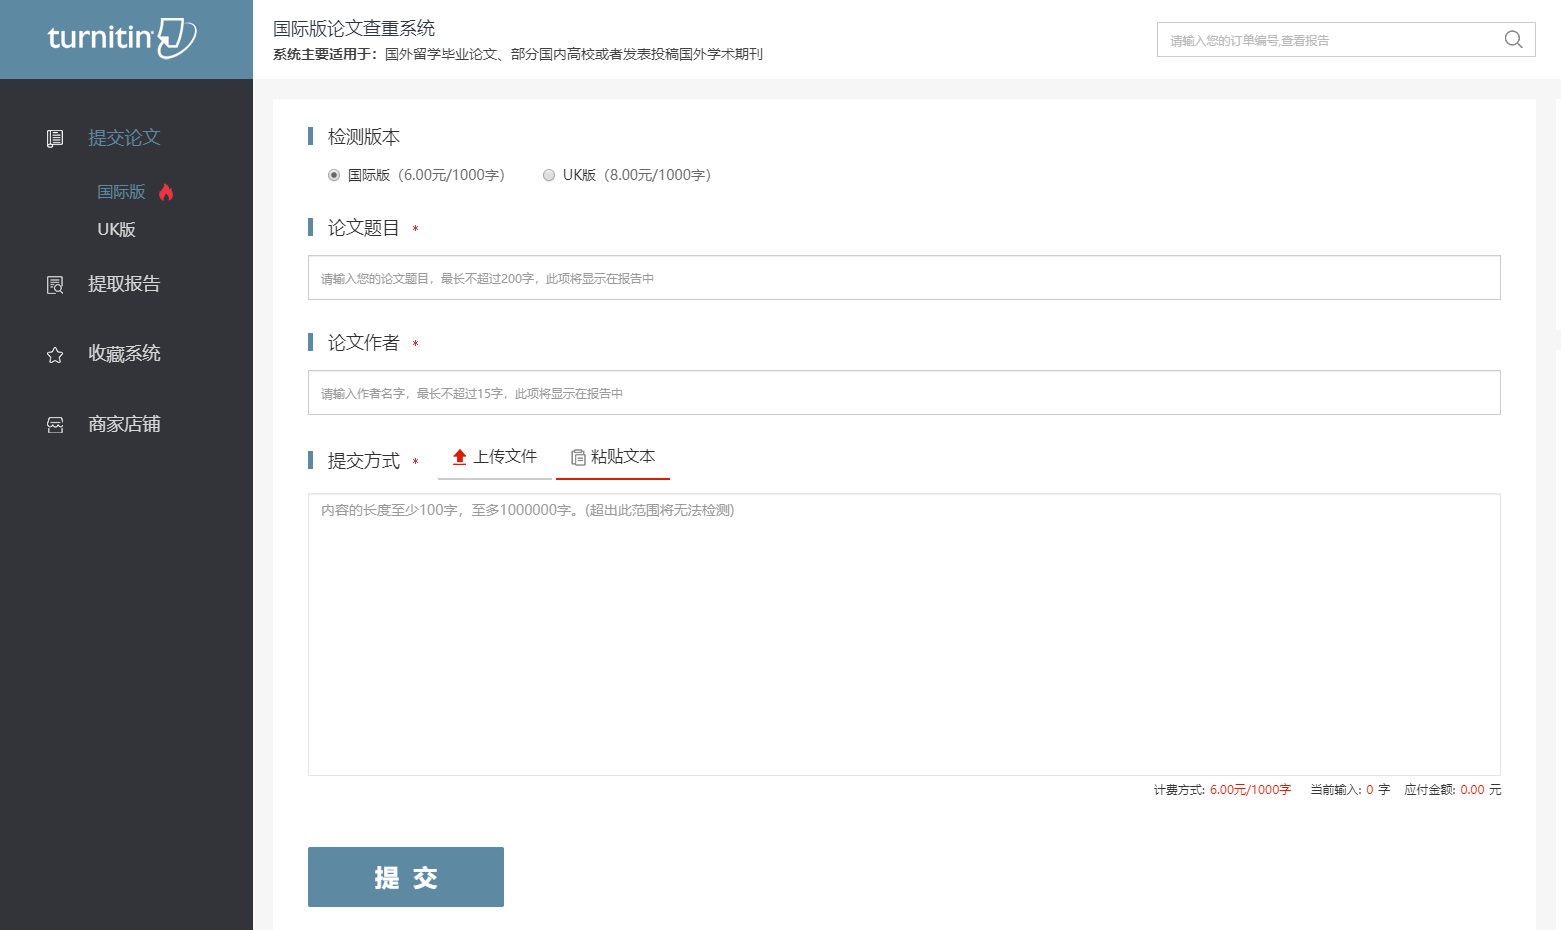Click the paste clipboard icon
This screenshot has height=930, width=1561.
point(578,457)
